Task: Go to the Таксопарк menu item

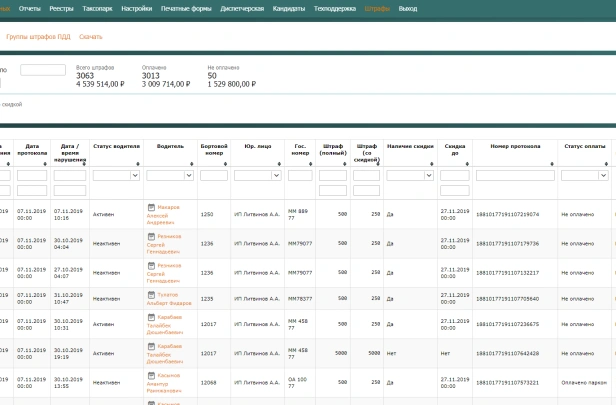Action: coord(97,7)
